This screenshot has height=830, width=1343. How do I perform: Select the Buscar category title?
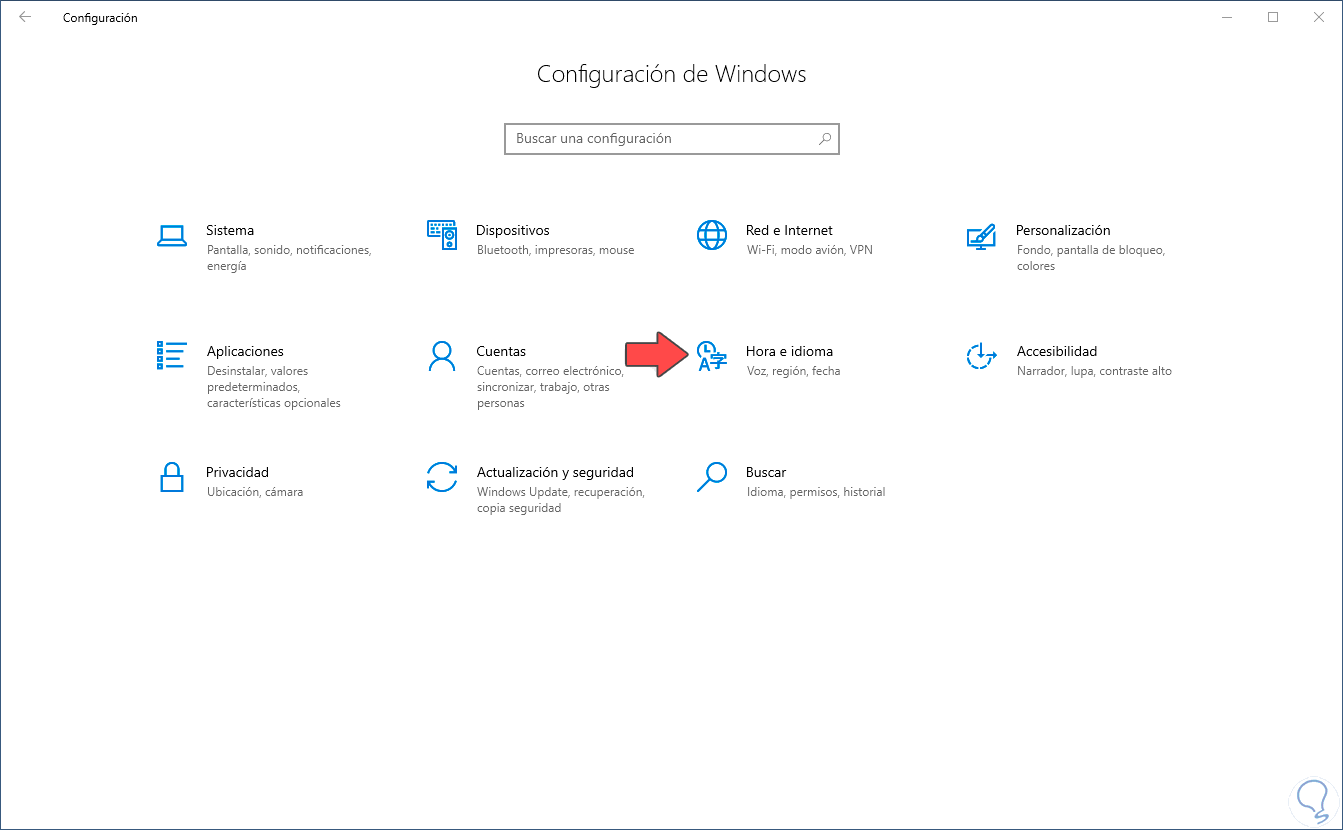[766, 472]
